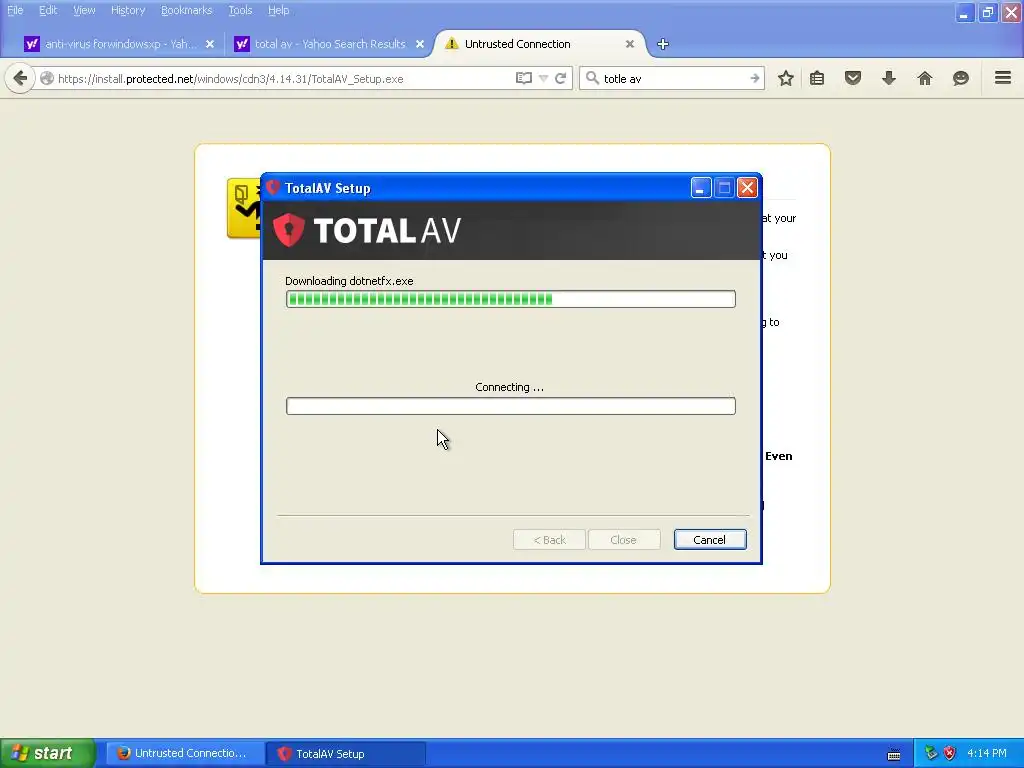Viewport: 1024px width, 768px height.
Task: Click the network connection tray icon
Action: (931, 754)
